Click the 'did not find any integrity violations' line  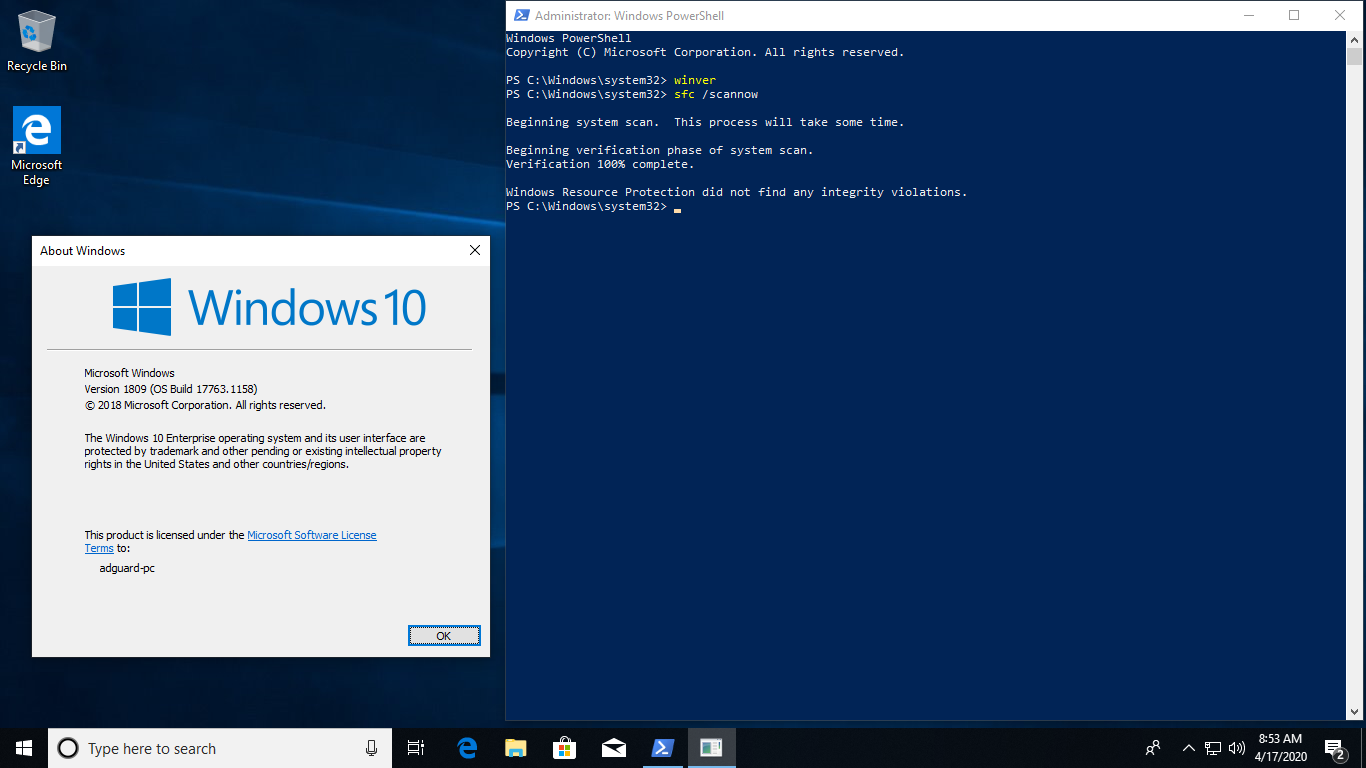(737, 192)
